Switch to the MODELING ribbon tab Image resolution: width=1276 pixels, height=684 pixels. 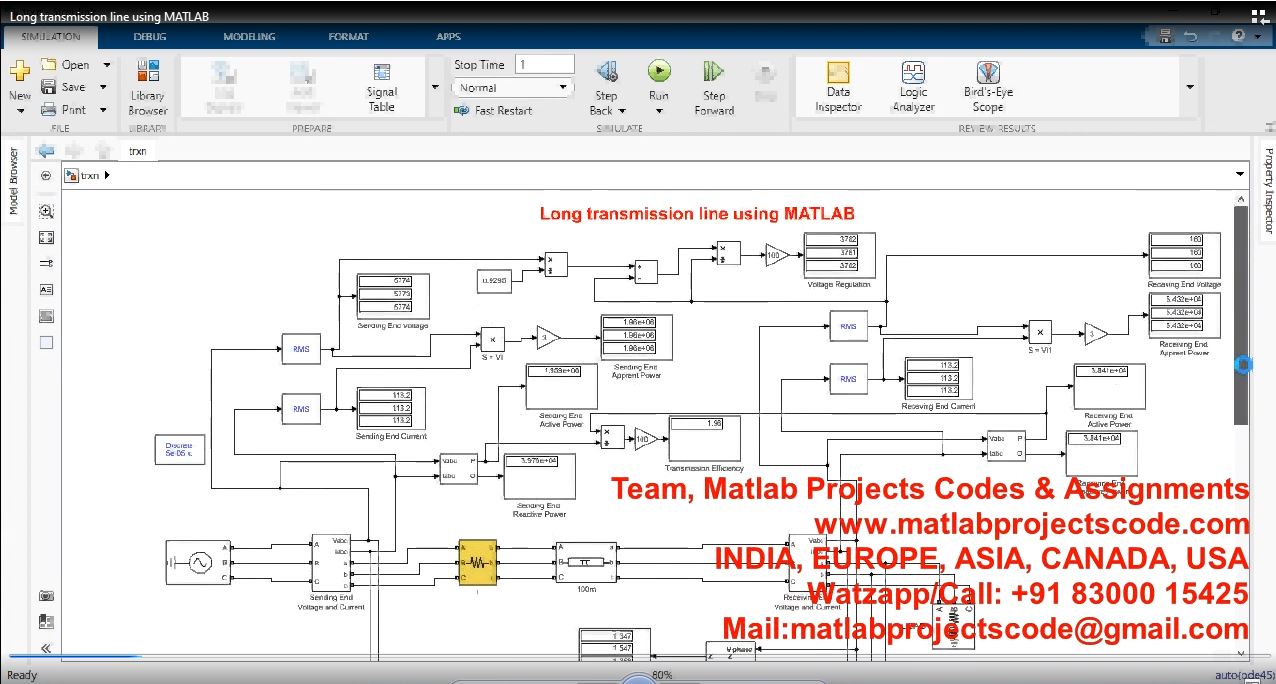(249, 37)
